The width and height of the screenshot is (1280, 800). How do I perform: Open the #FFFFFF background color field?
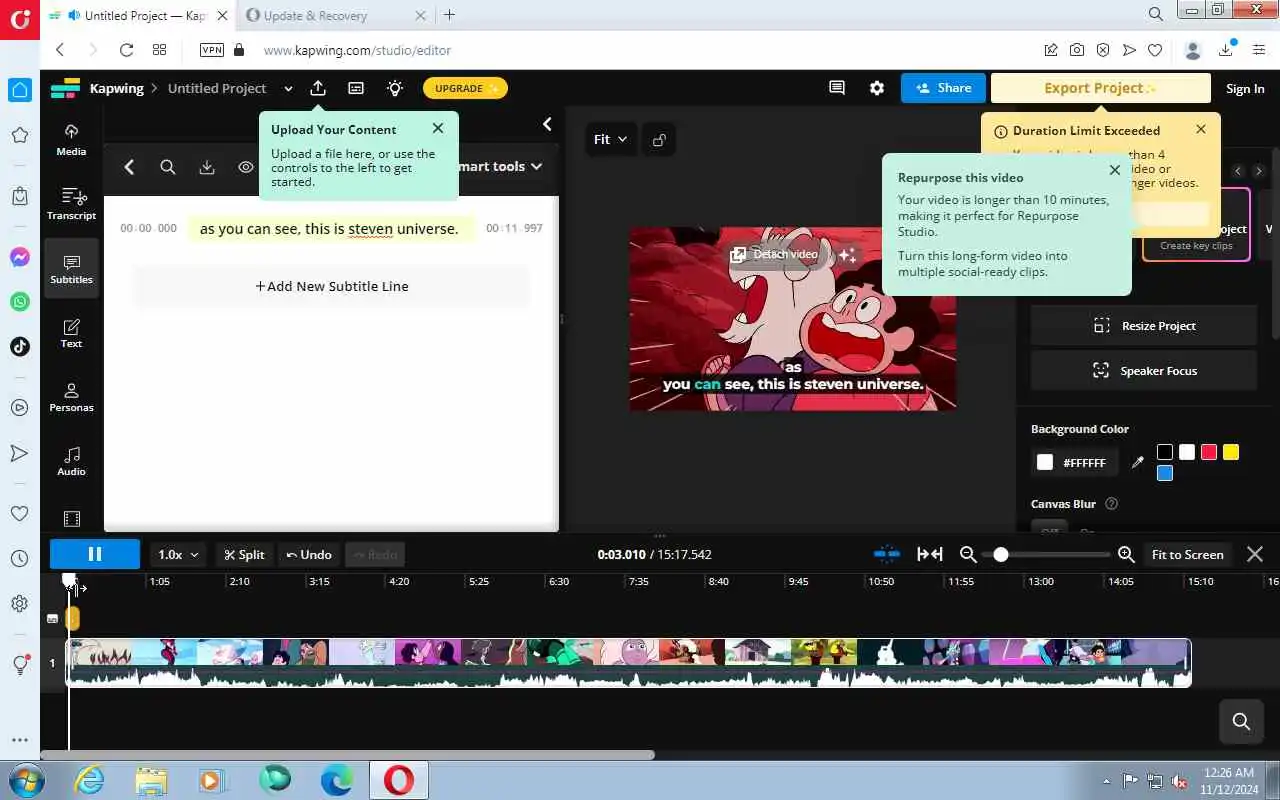(x=1075, y=463)
